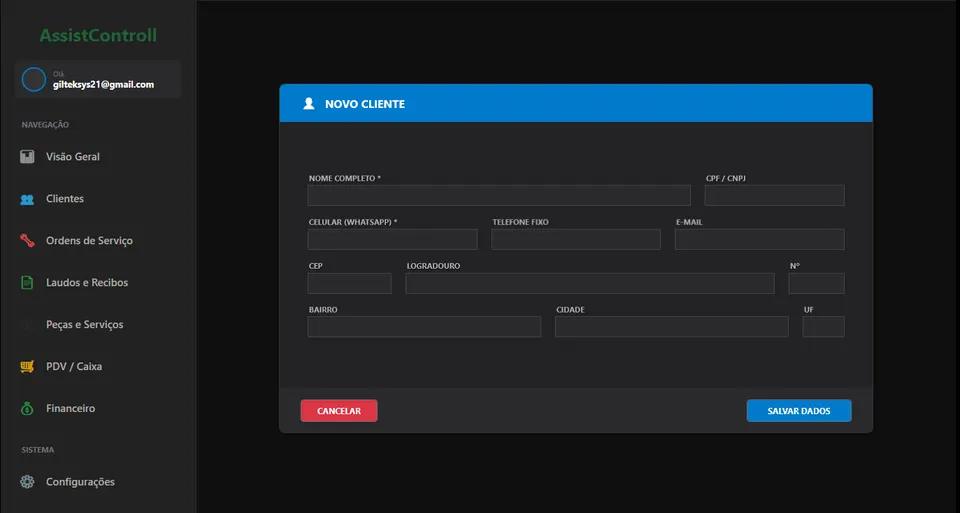
Task: Click the Ordens de Serviço wrench icon
Action: click(27, 241)
